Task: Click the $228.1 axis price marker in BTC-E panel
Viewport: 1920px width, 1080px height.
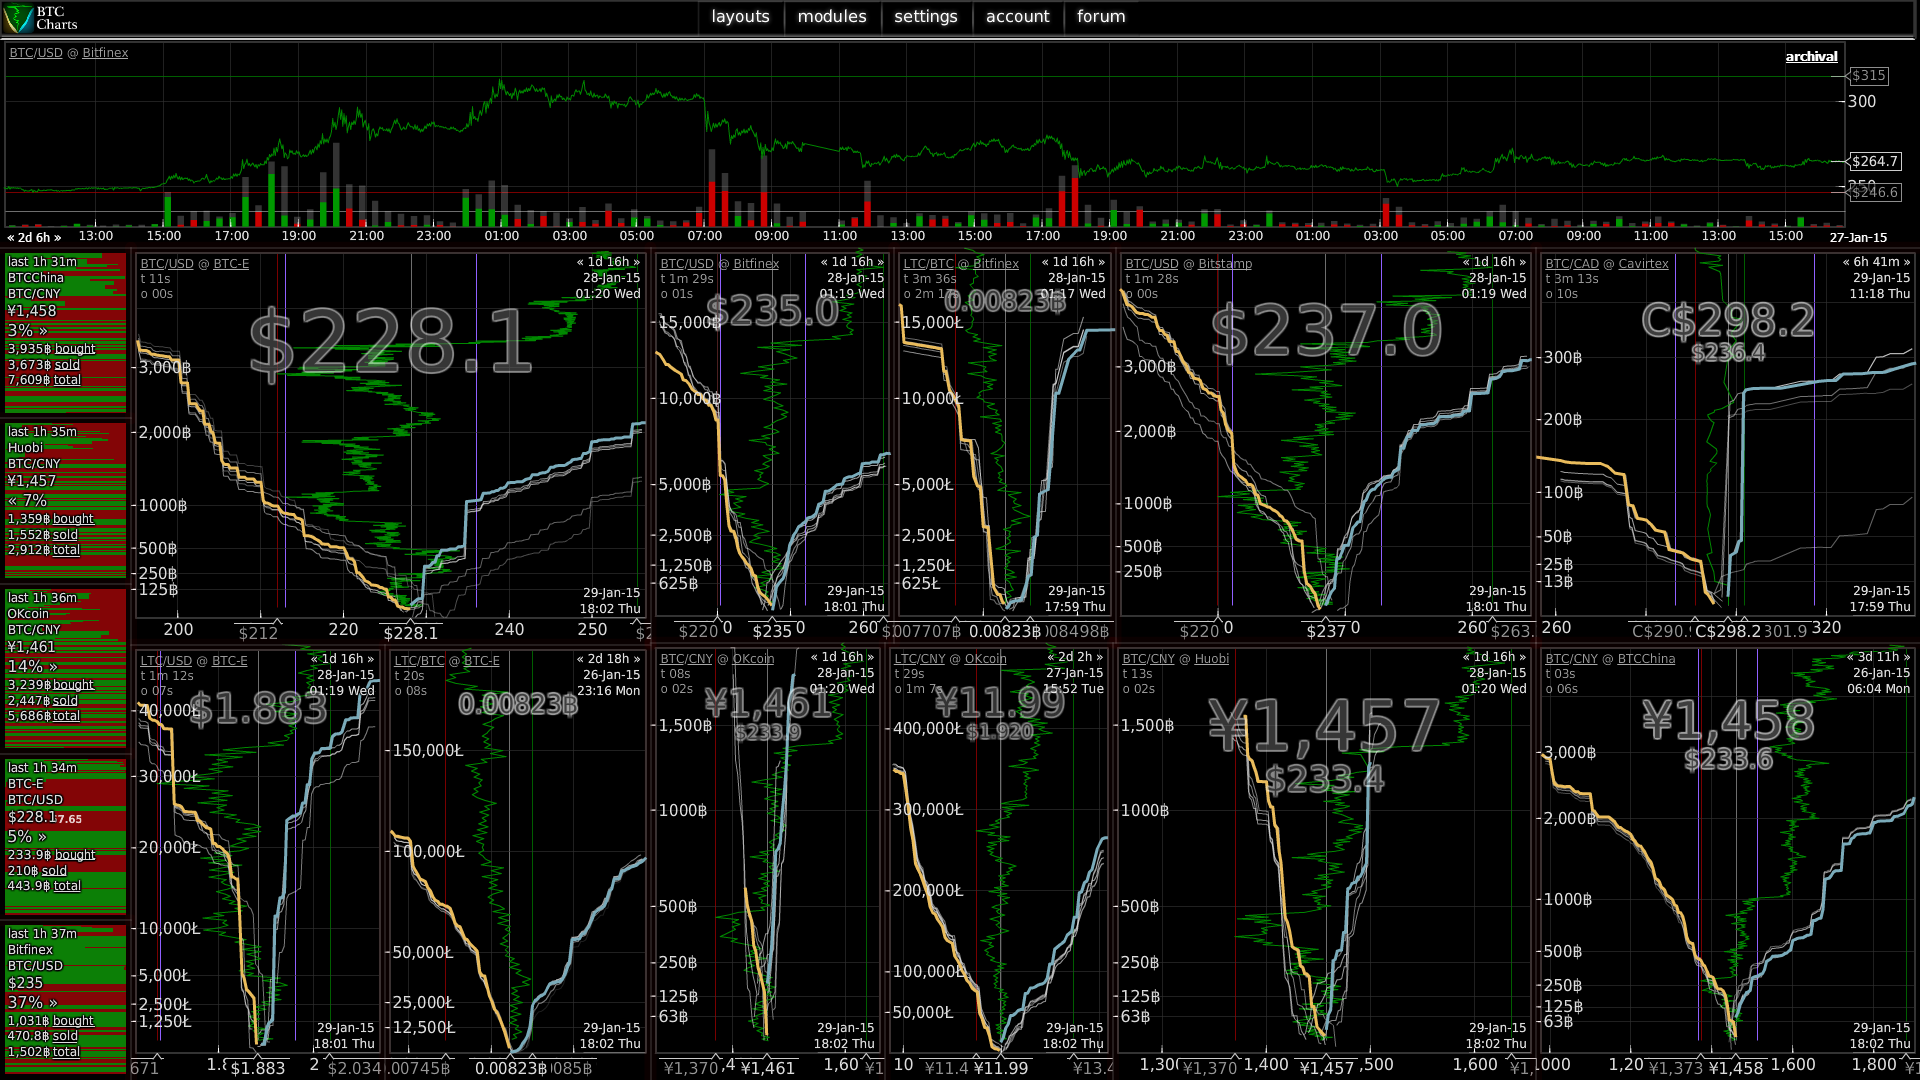Action: click(x=410, y=633)
